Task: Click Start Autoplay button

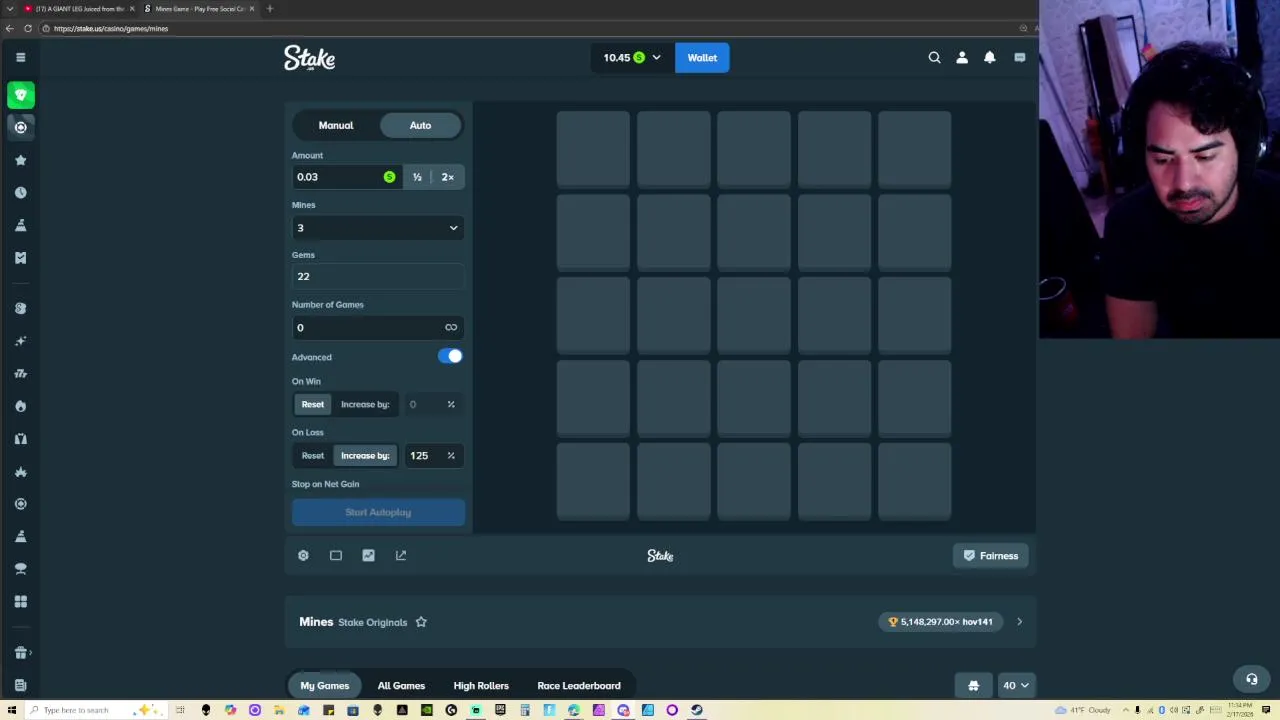Action: (x=378, y=512)
